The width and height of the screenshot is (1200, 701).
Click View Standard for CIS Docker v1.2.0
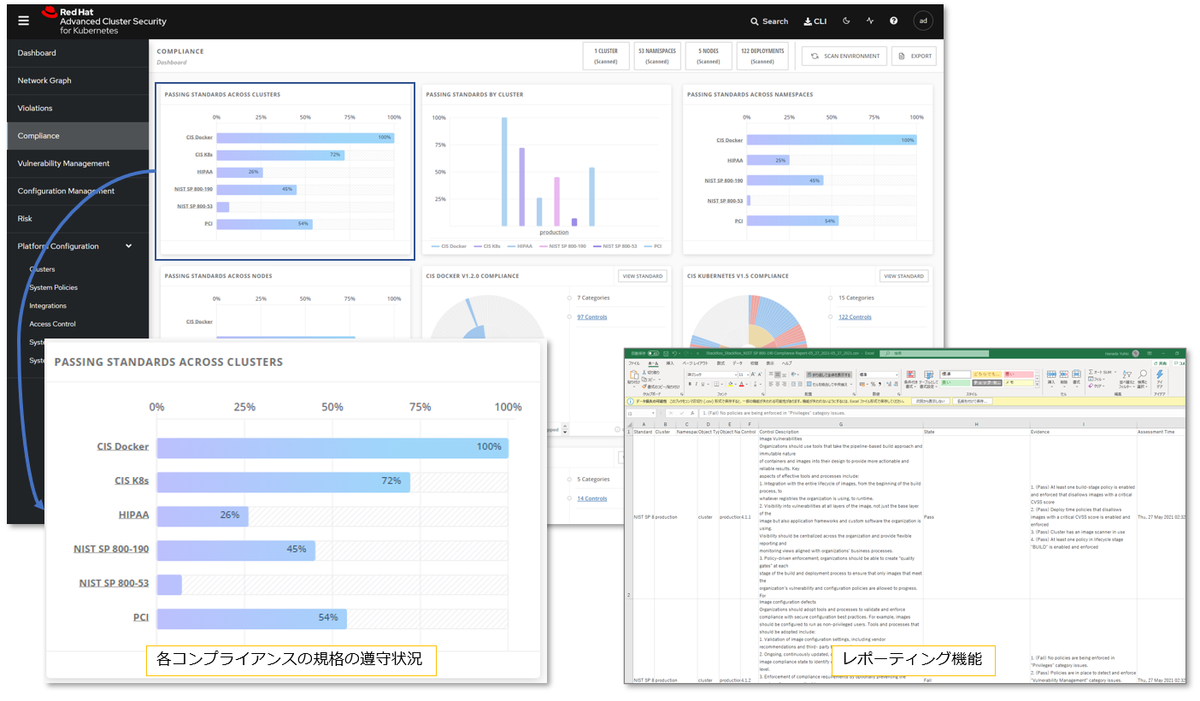(643, 276)
